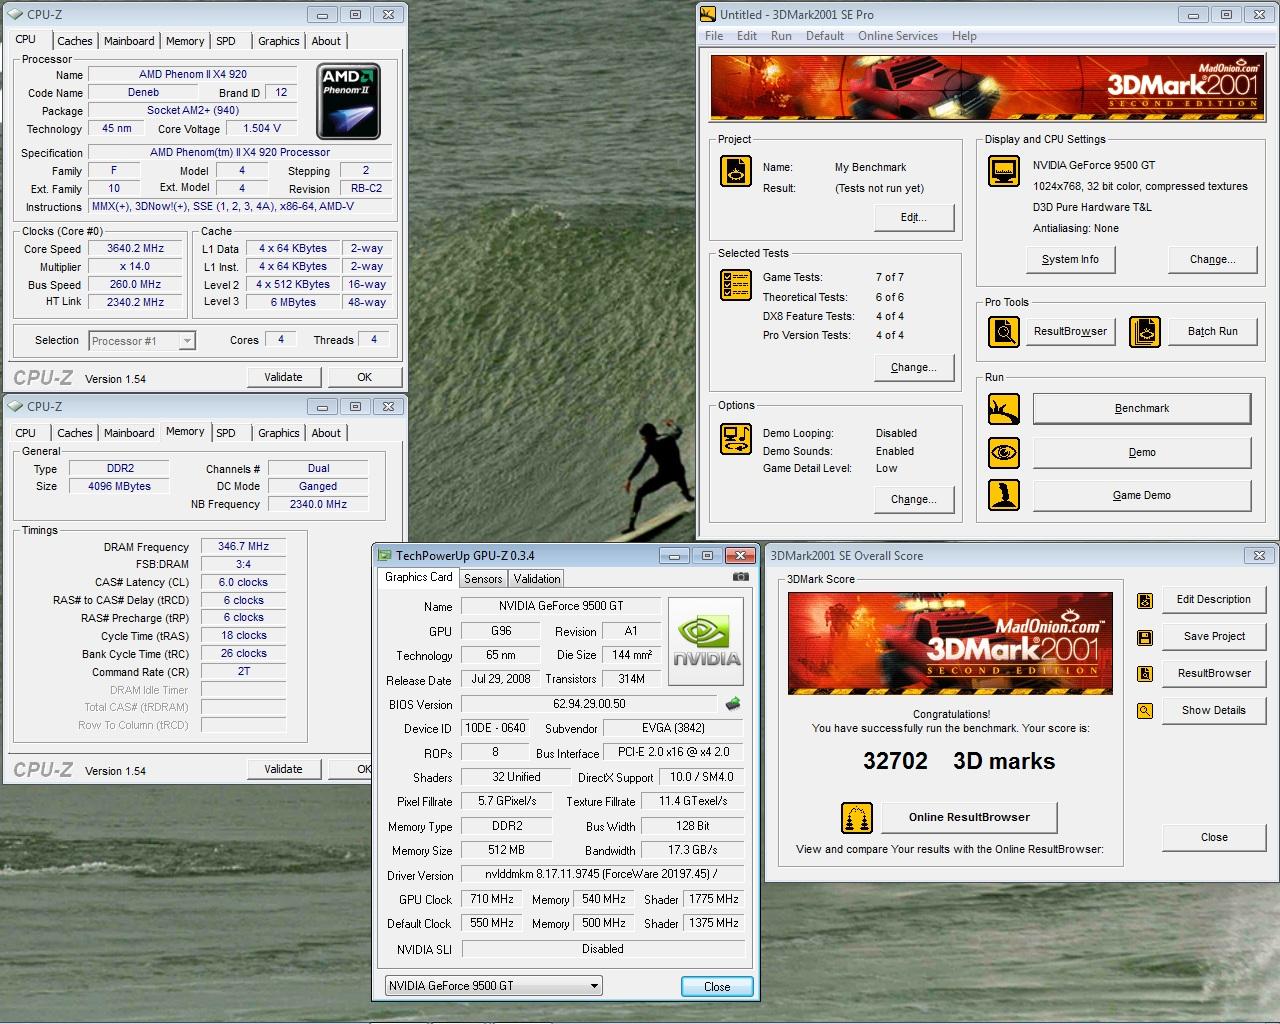Screen dimensions: 1280x1024
Task: Click the 3DMark2001 title bar app icon
Action: tap(708, 14)
